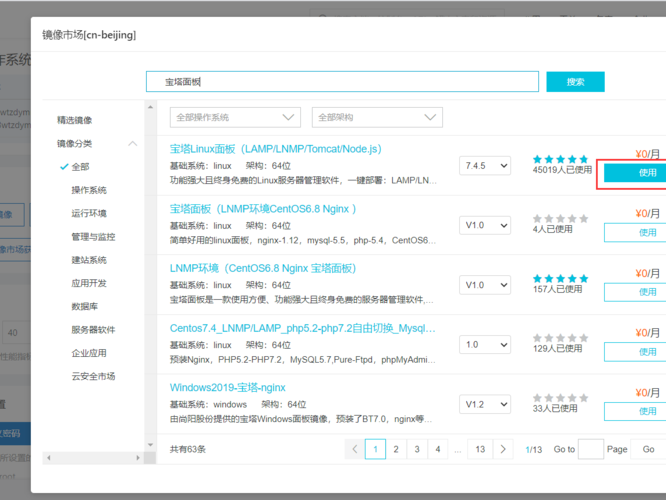Select 数据库 category
Image resolution: width=666 pixels, height=500 pixels.
tap(85, 306)
